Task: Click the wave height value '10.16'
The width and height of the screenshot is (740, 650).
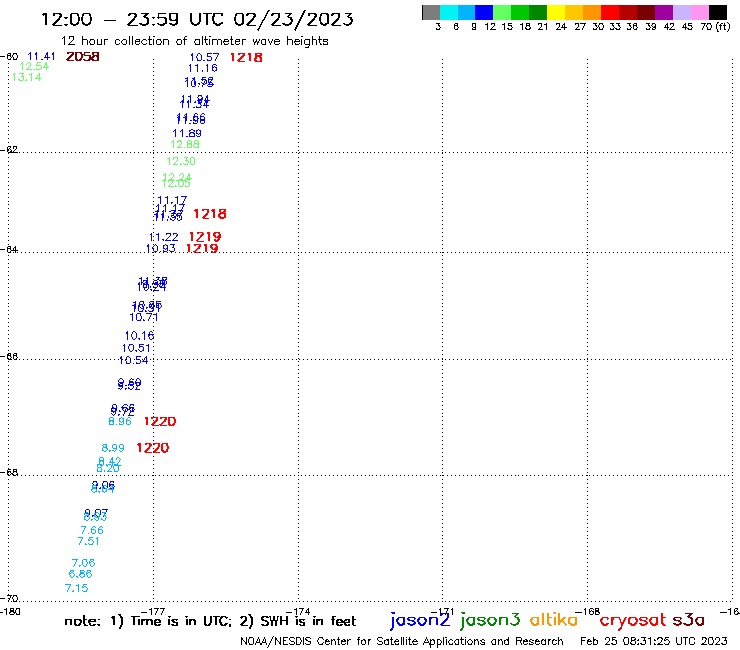Action: pyautogui.click(x=139, y=336)
